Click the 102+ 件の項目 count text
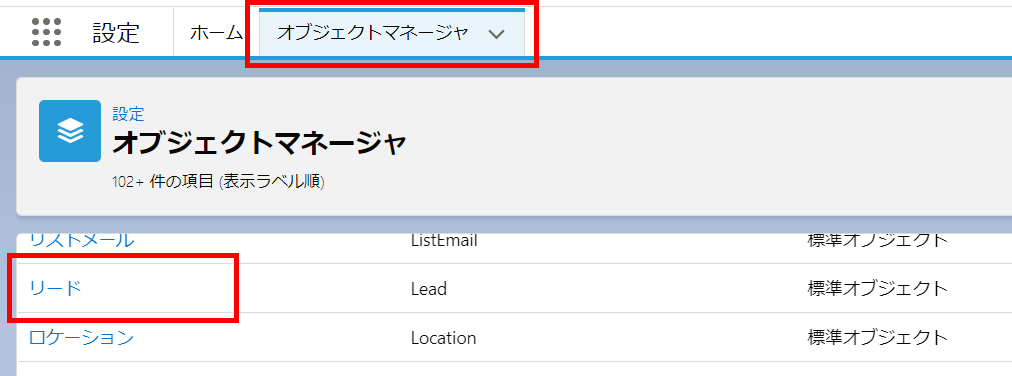1012x376 pixels. [x=163, y=182]
